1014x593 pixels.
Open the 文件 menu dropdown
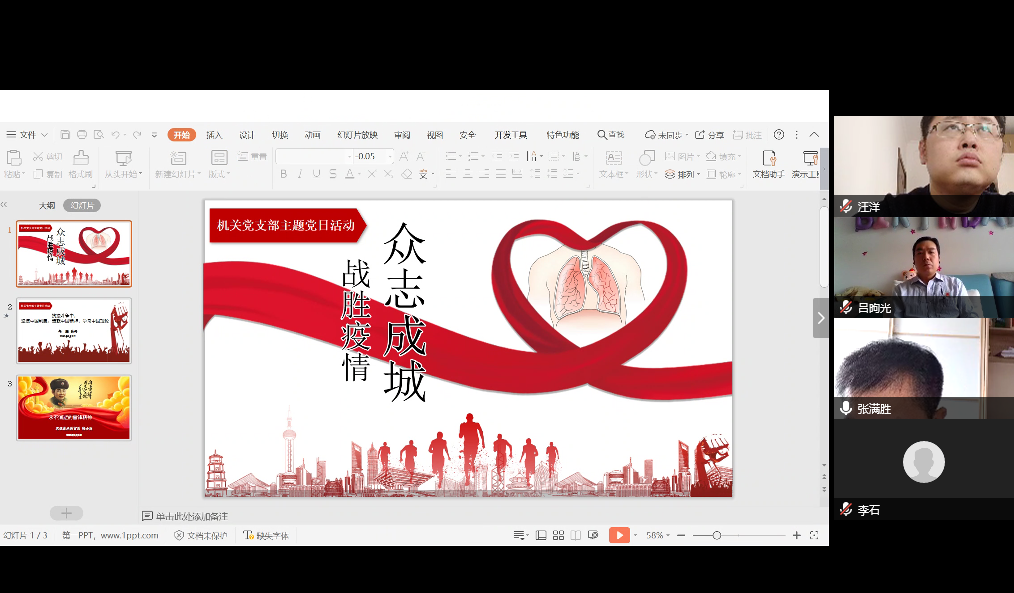tap(27, 135)
